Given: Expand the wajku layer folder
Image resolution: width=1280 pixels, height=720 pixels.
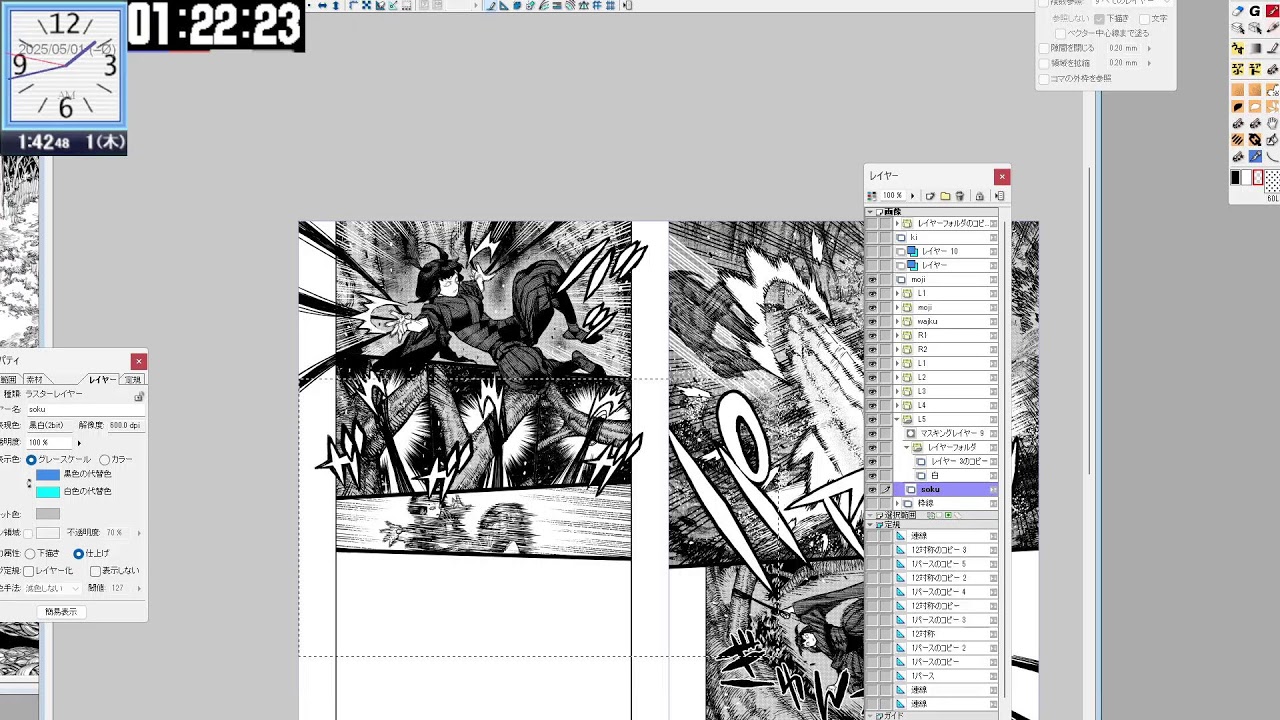Looking at the screenshot, I should [897, 322].
